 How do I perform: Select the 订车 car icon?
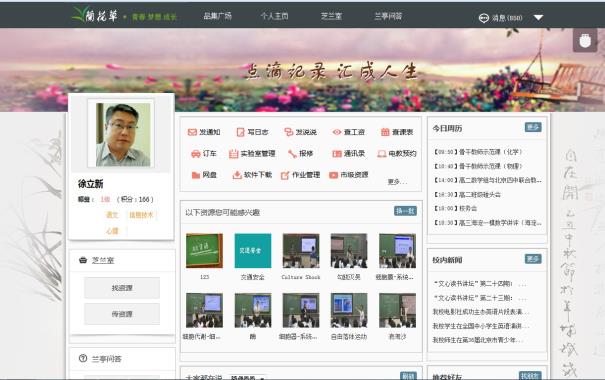tap(196, 154)
